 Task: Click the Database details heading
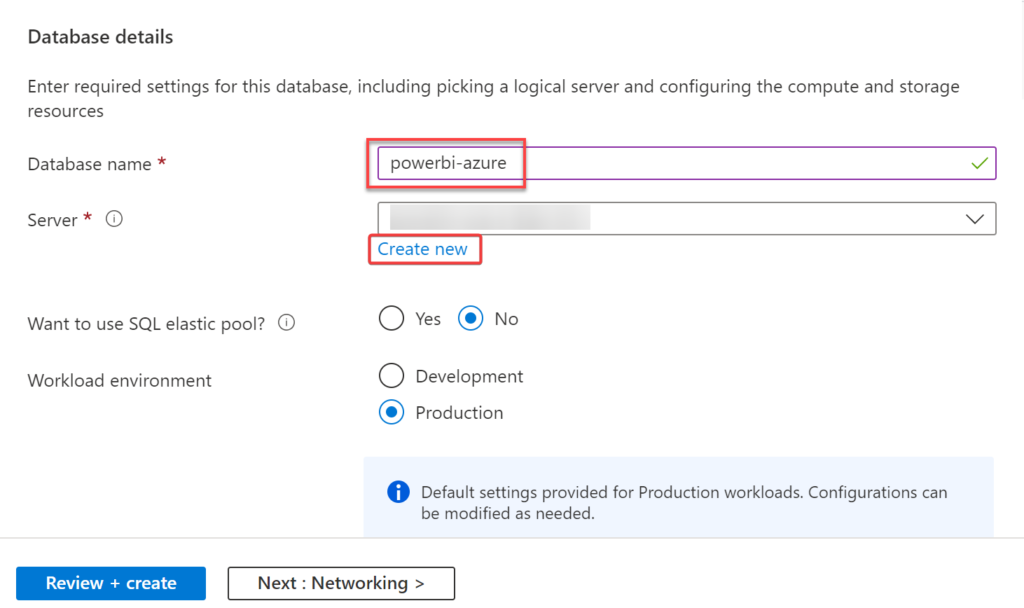click(100, 37)
